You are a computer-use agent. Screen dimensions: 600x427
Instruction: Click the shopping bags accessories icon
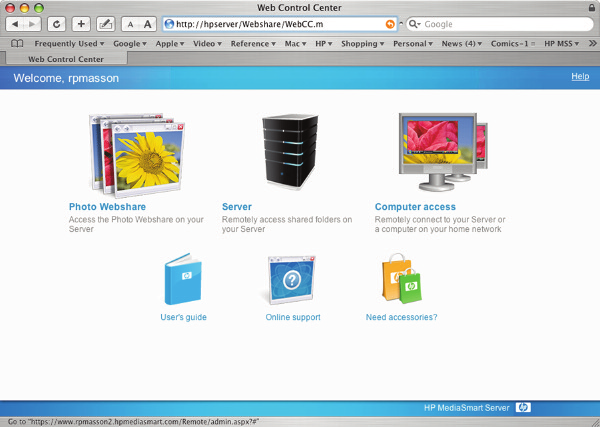pos(401,279)
